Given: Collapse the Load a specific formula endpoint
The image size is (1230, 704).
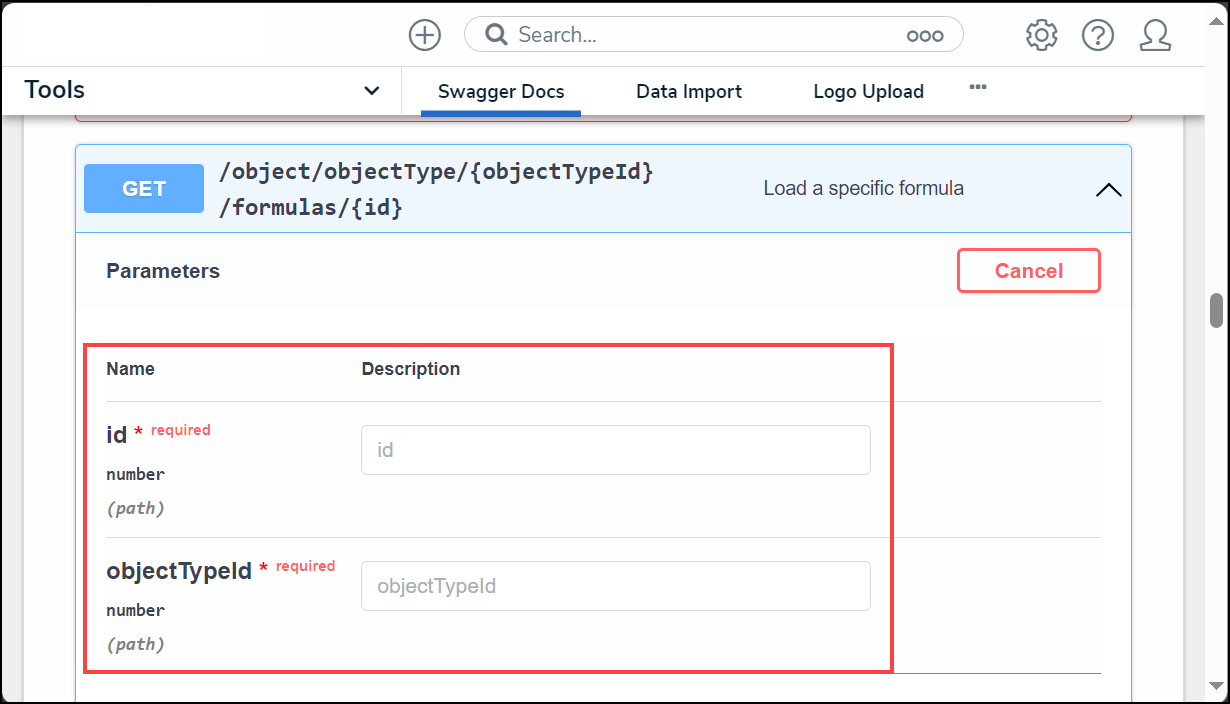Looking at the screenshot, I should click(x=1108, y=189).
